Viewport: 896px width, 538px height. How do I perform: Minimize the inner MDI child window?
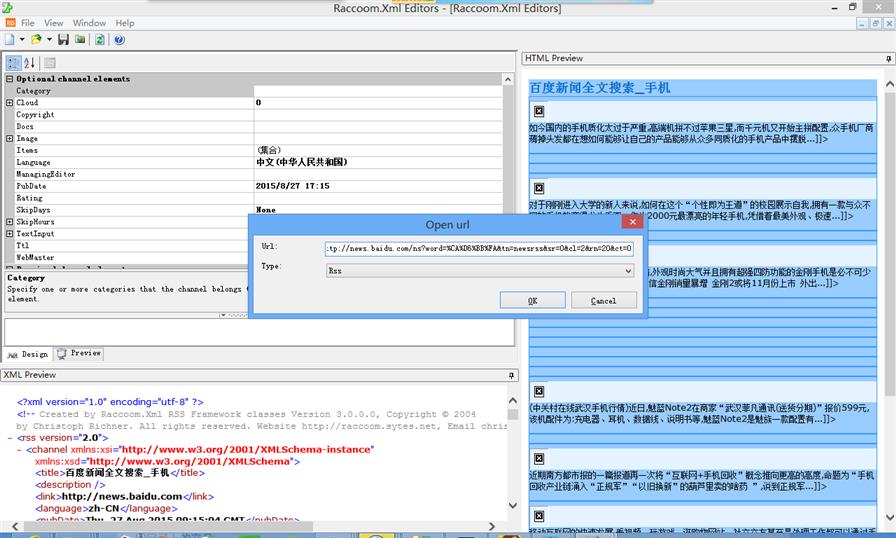point(863,23)
